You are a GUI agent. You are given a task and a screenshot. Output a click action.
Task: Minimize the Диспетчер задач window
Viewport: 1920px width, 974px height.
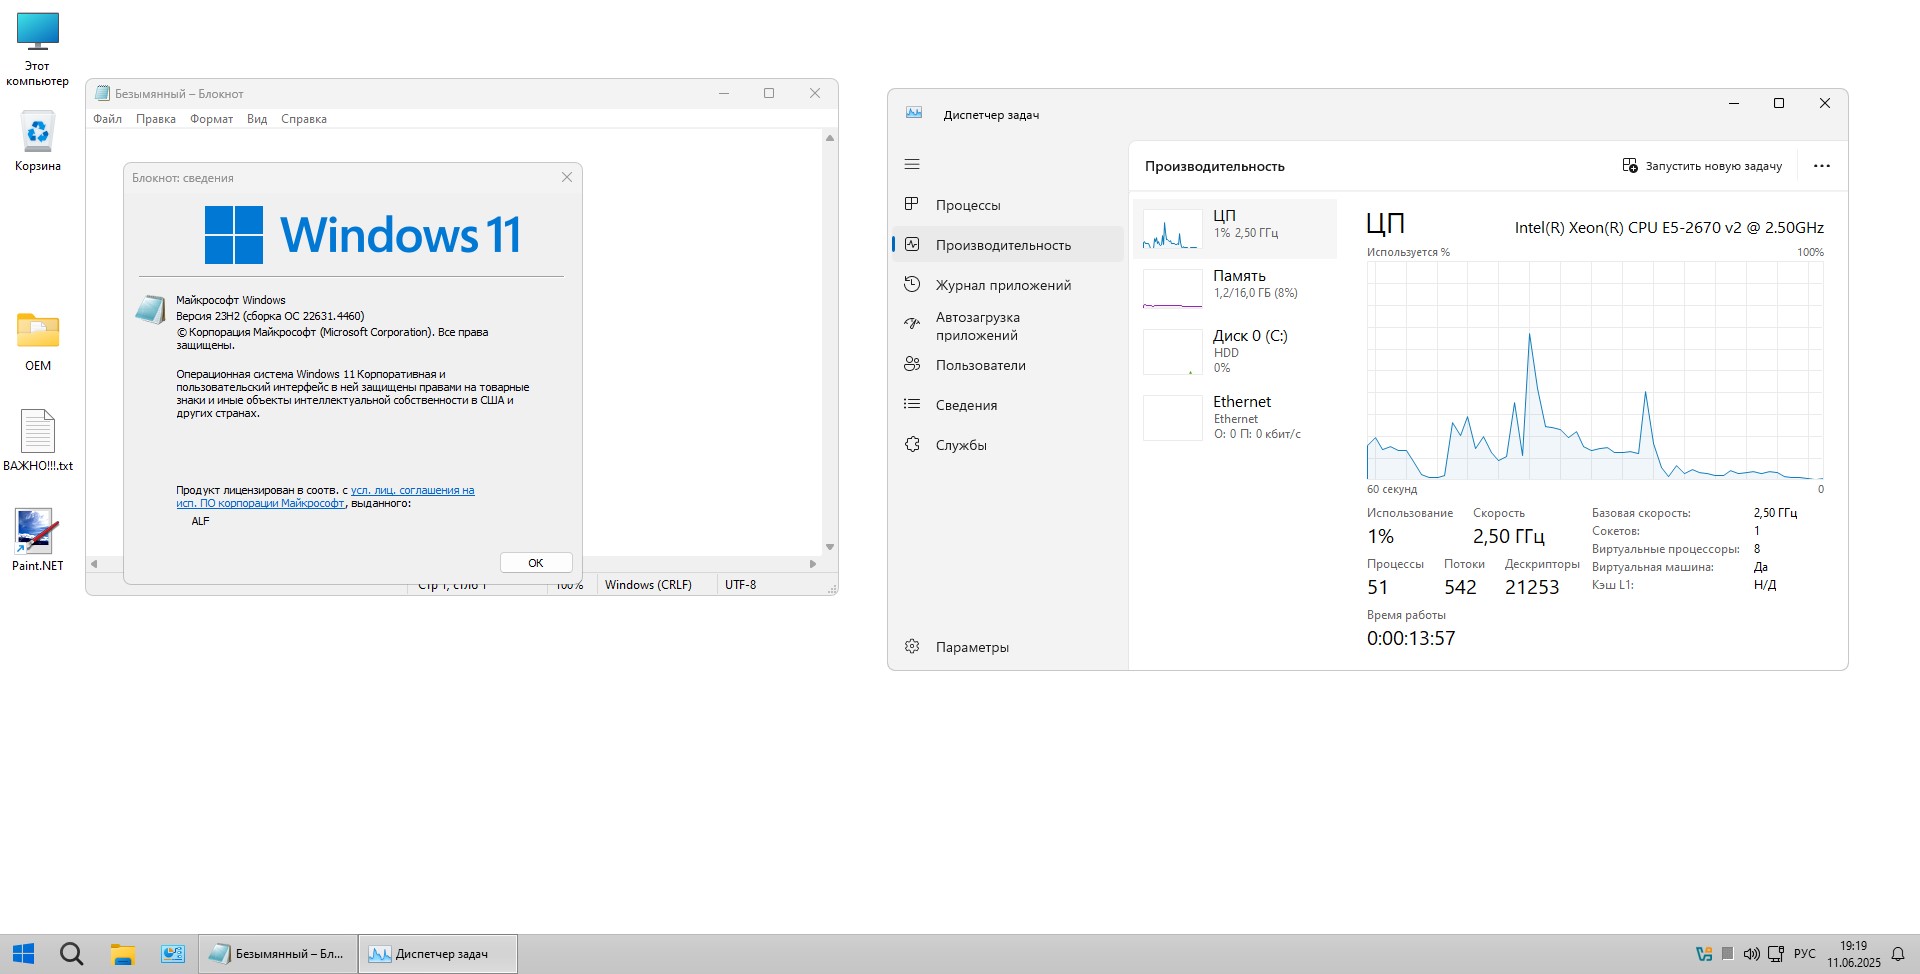[x=1734, y=103]
